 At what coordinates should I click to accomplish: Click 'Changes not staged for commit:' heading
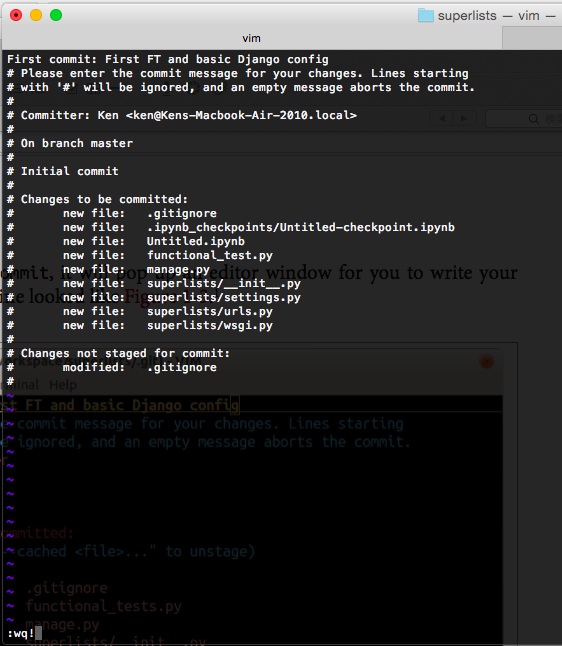(x=119, y=353)
